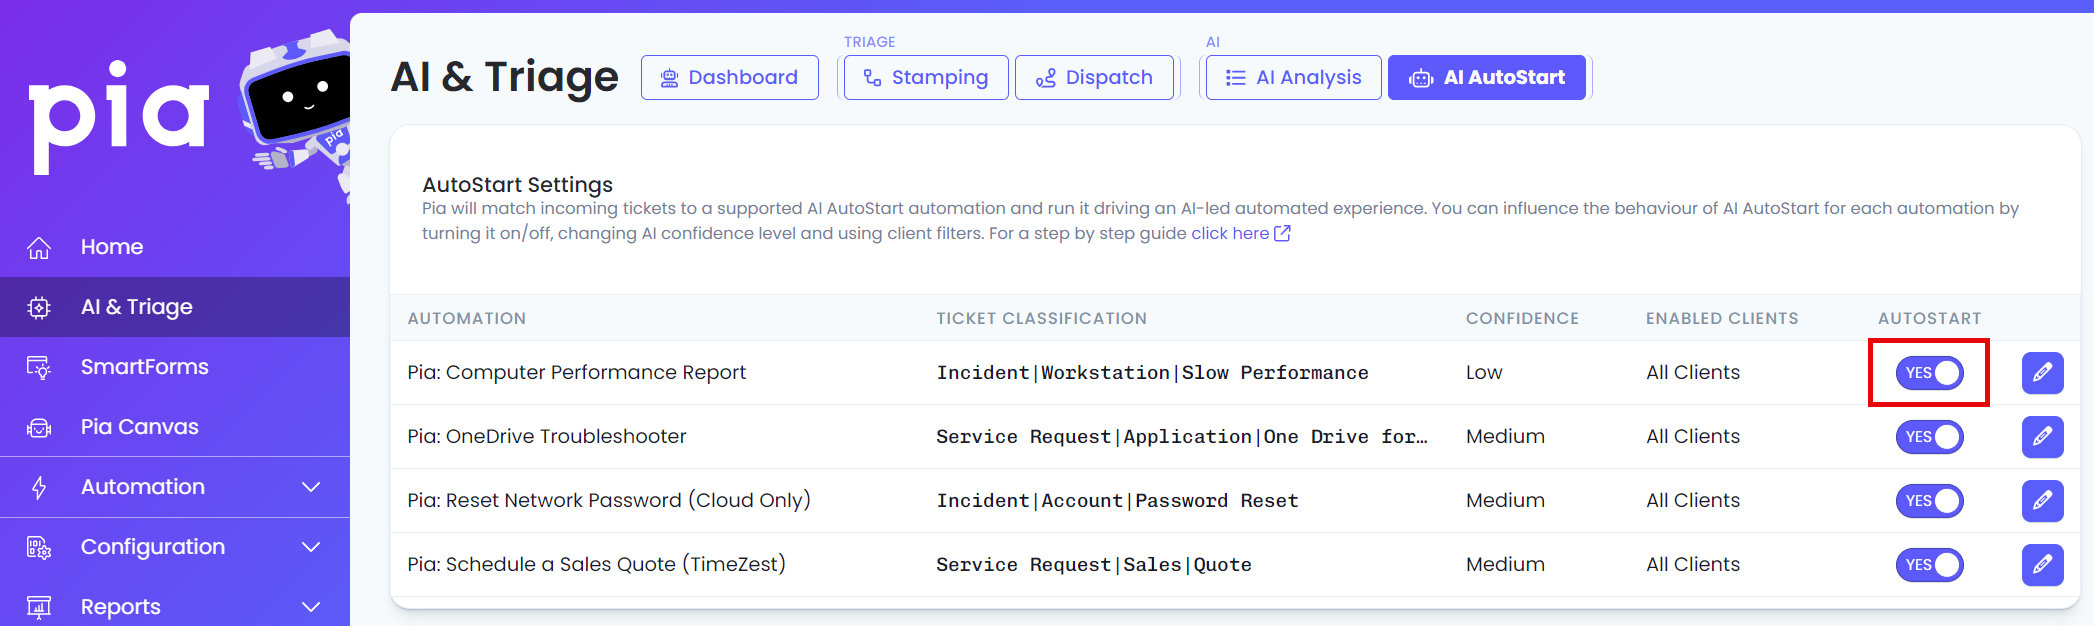Expand the Configuration sidebar chevron
The image size is (2094, 626).
[x=311, y=547]
